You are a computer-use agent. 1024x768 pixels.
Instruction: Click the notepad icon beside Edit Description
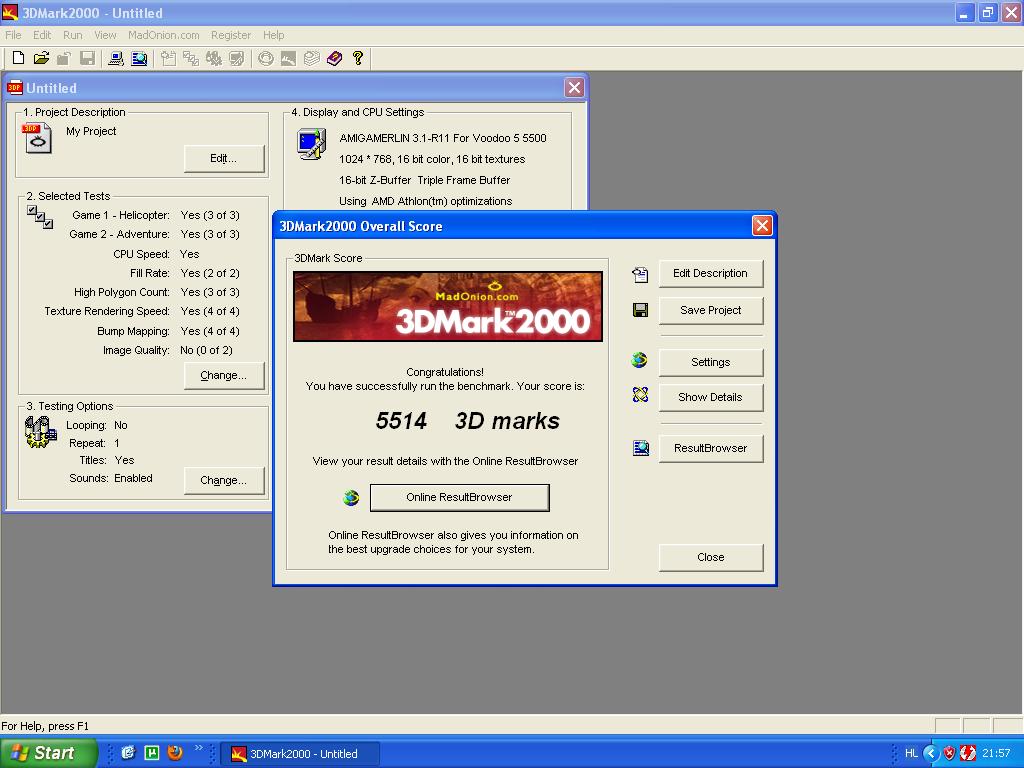640,274
